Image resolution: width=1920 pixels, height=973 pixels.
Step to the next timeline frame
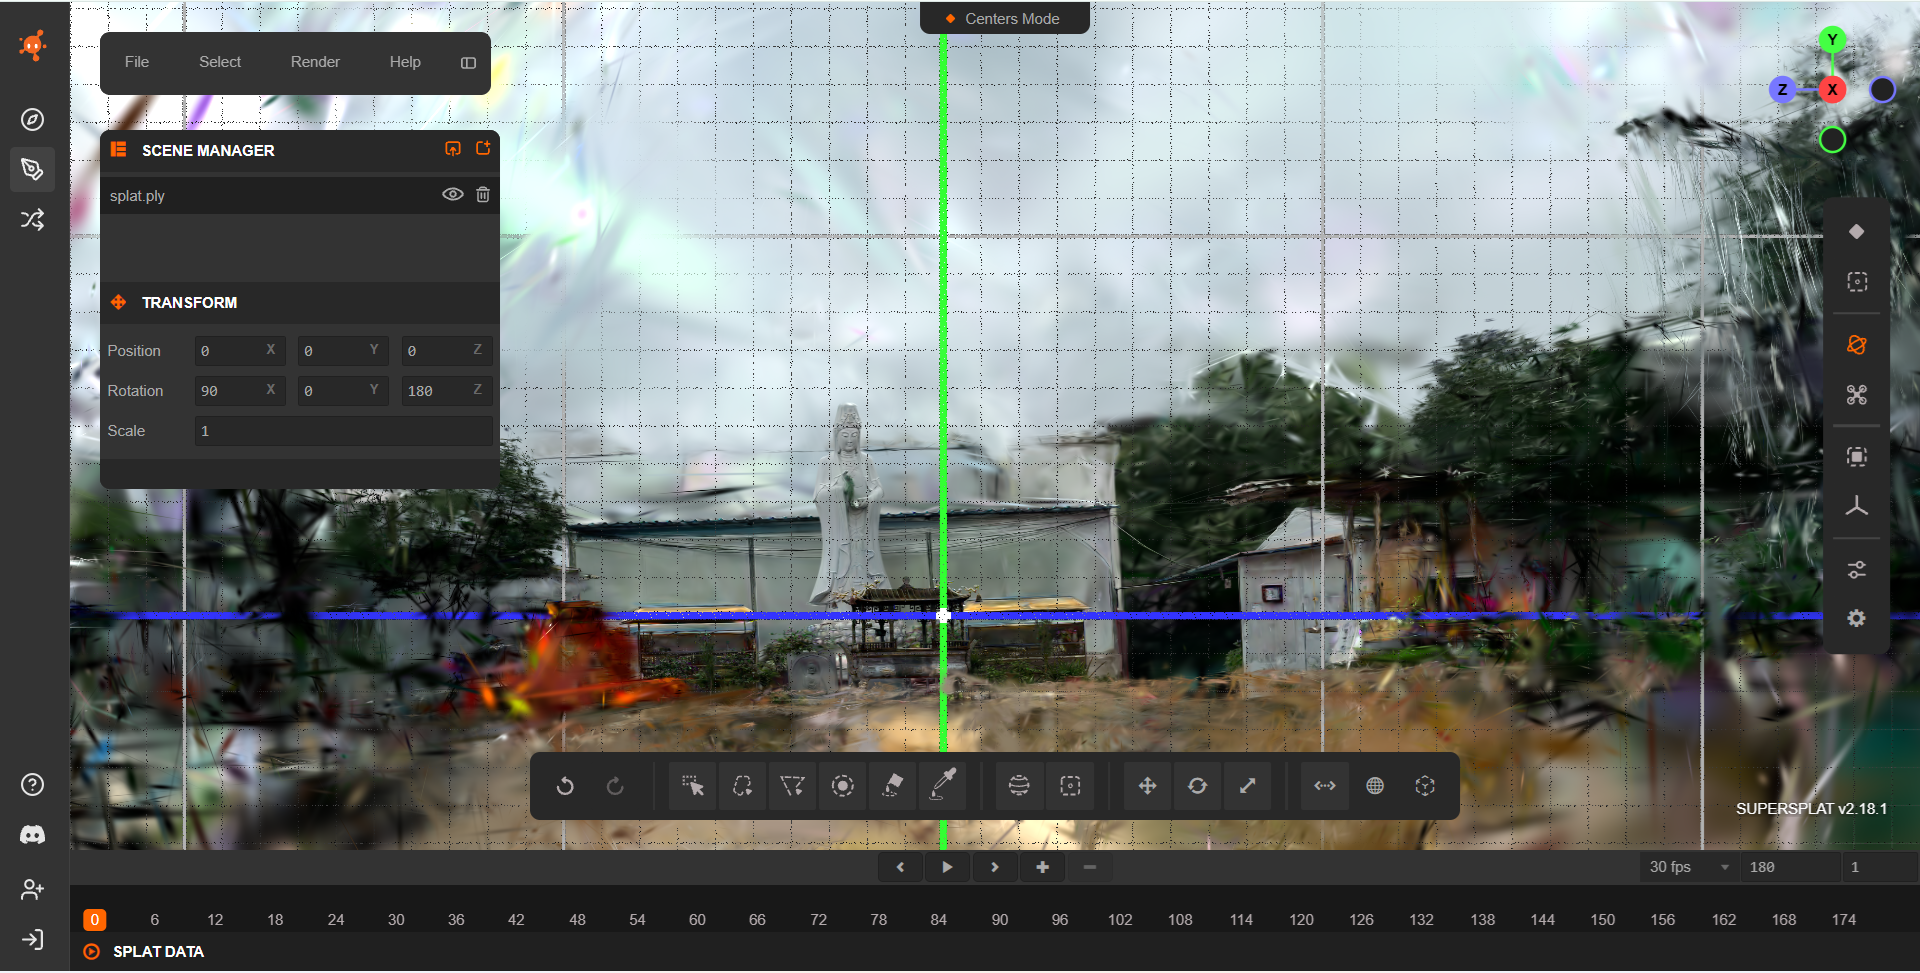pos(995,867)
